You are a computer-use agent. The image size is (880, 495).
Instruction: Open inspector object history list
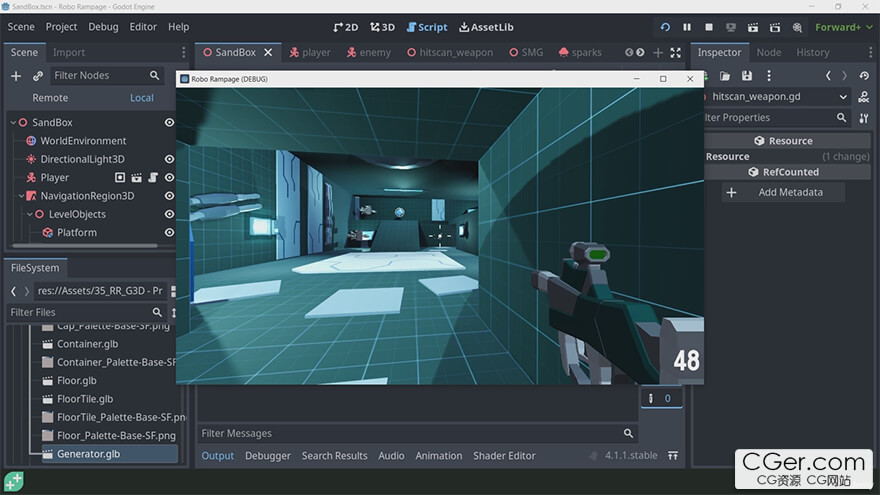tap(864, 76)
